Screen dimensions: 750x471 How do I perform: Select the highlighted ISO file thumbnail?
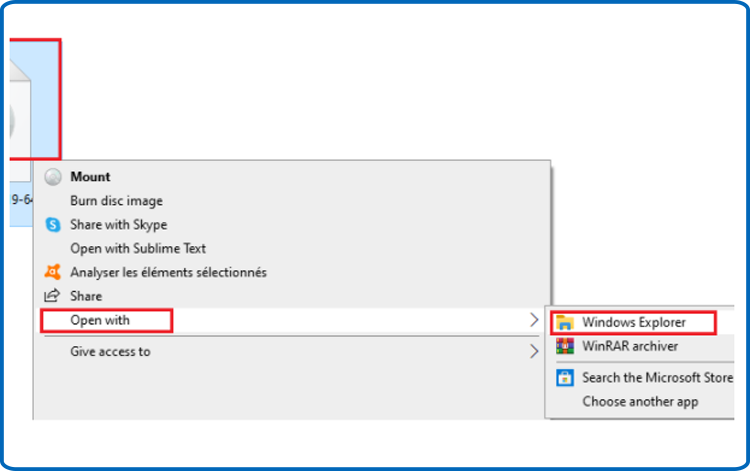[34, 99]
